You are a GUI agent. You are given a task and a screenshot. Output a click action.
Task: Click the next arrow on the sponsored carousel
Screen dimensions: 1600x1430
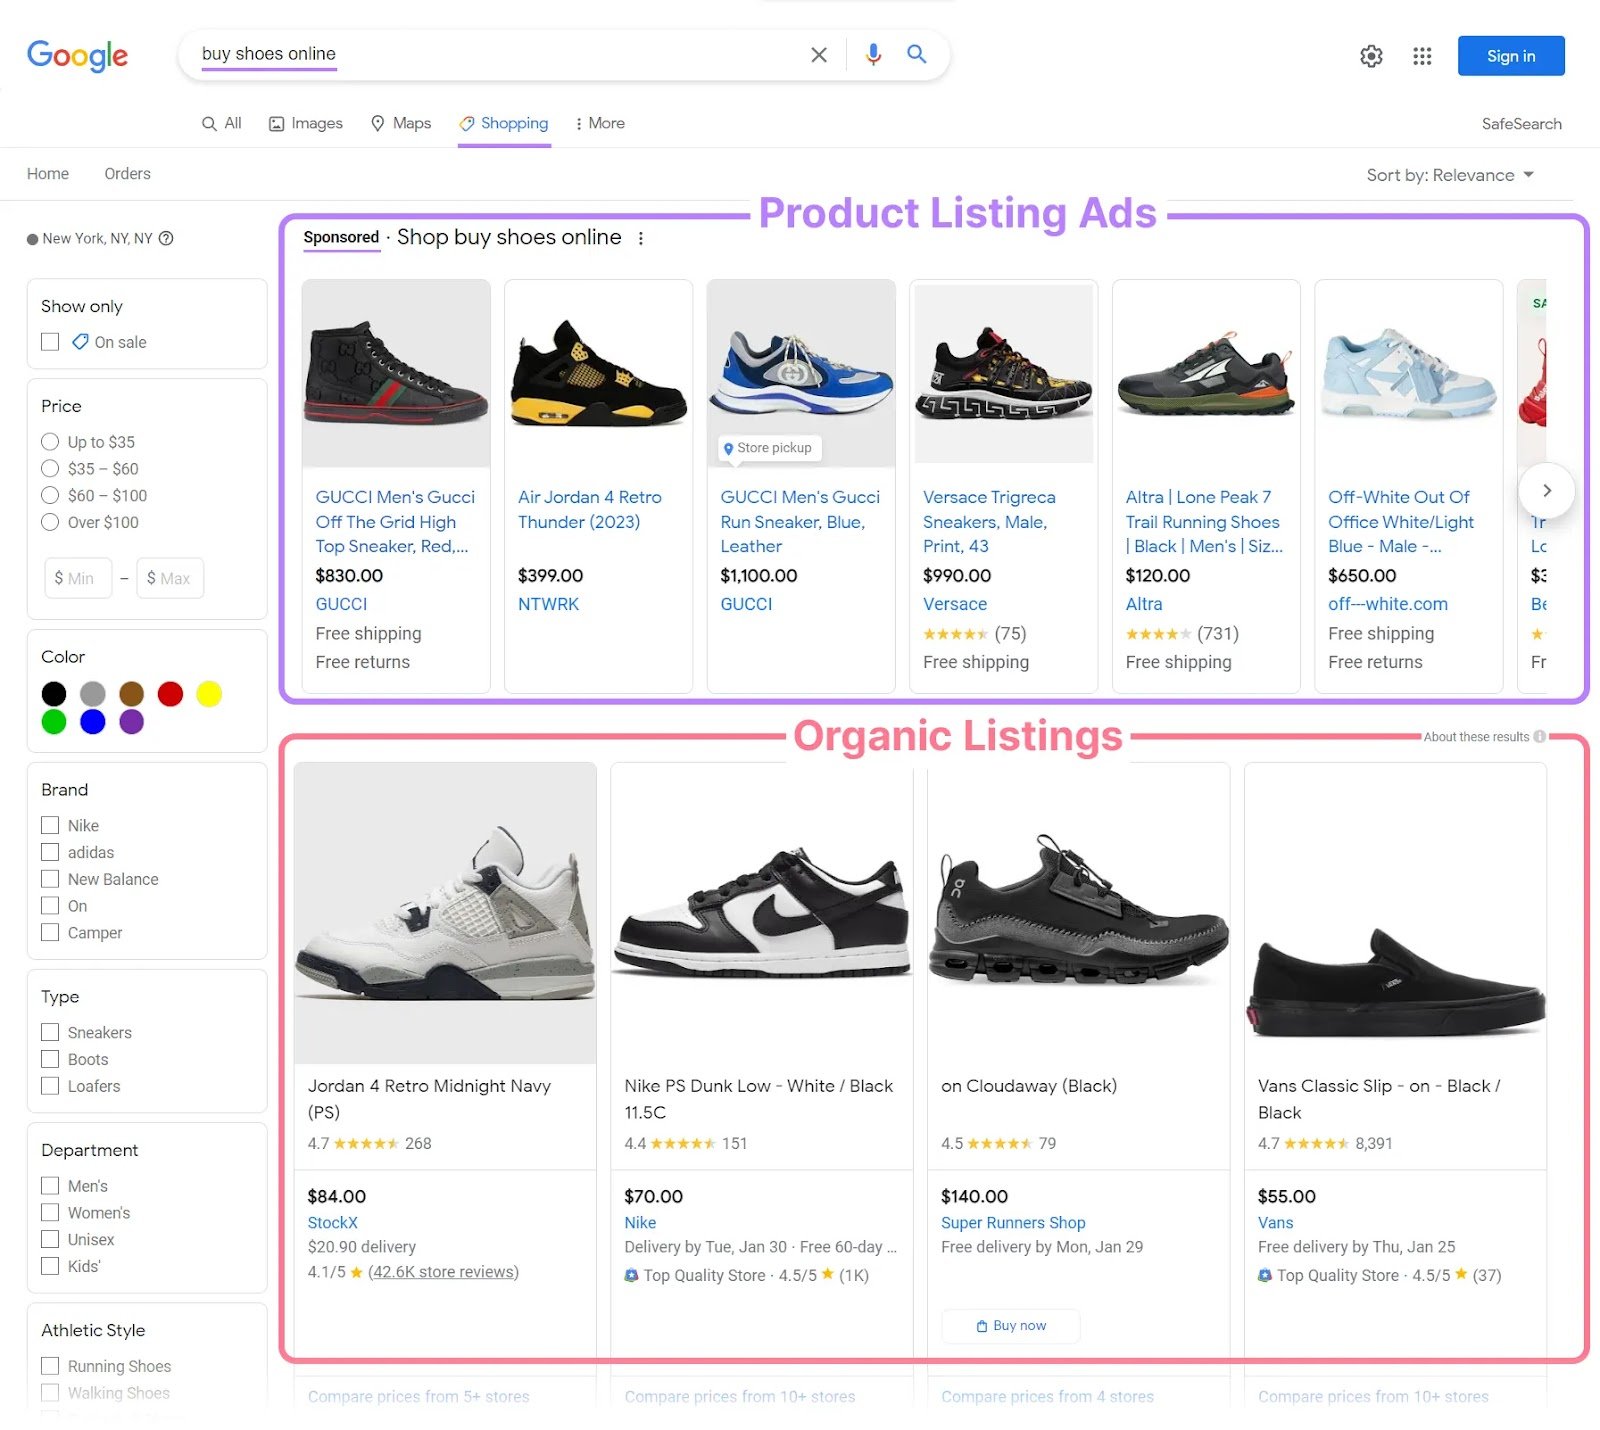pos(1546,491)
